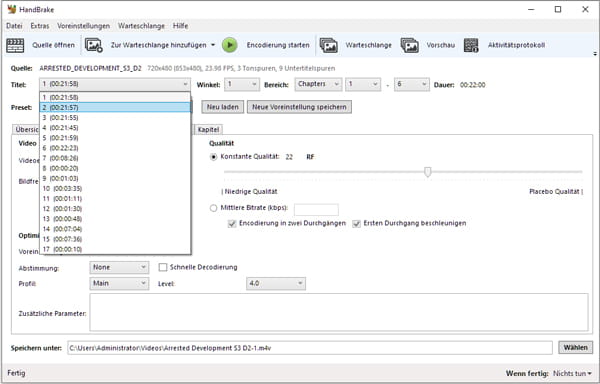Switch to the Übersicht tab
Image resolution: width=600 pixels, height=384 pixels.
point(26,129)
